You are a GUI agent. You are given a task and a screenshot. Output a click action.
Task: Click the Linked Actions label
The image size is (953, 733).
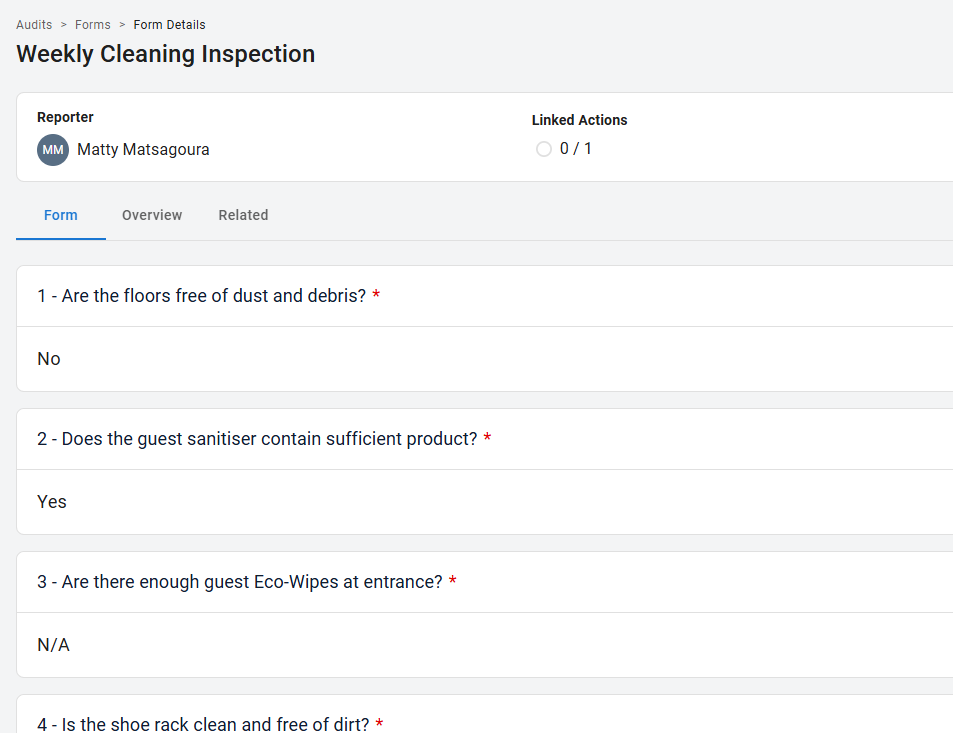[579, 120]
